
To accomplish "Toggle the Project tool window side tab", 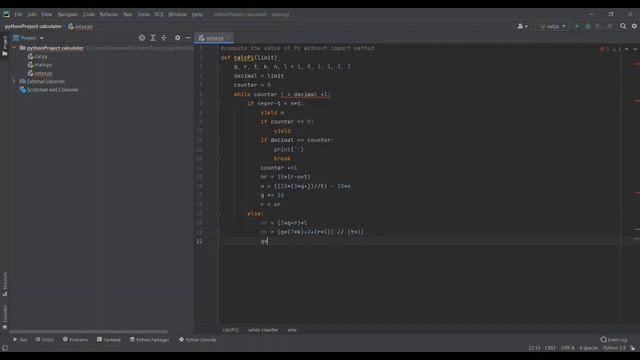I will [4, 46].
